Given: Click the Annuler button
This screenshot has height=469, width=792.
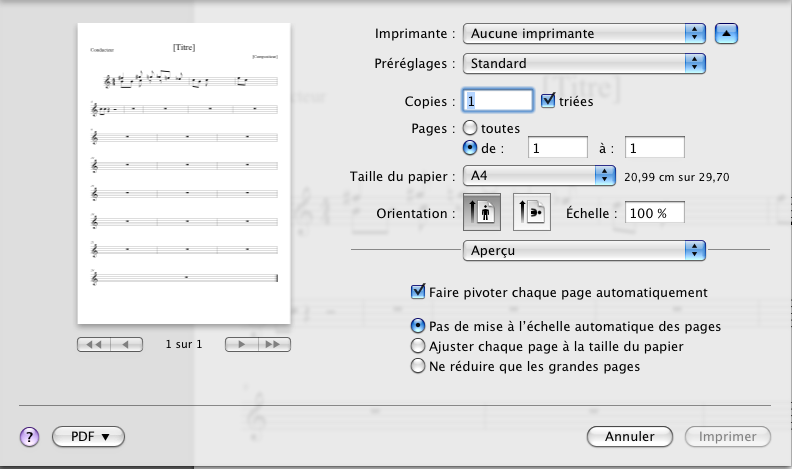Looking at the screenshot, I should pyautogui.click(x=629, y=437).
